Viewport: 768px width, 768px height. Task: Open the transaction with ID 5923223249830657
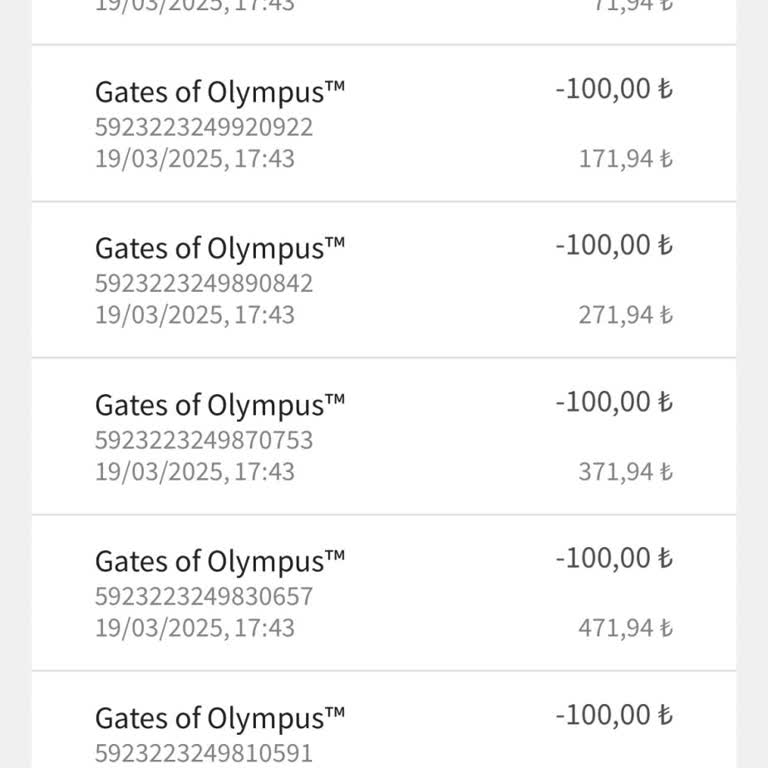click(204, 597)
